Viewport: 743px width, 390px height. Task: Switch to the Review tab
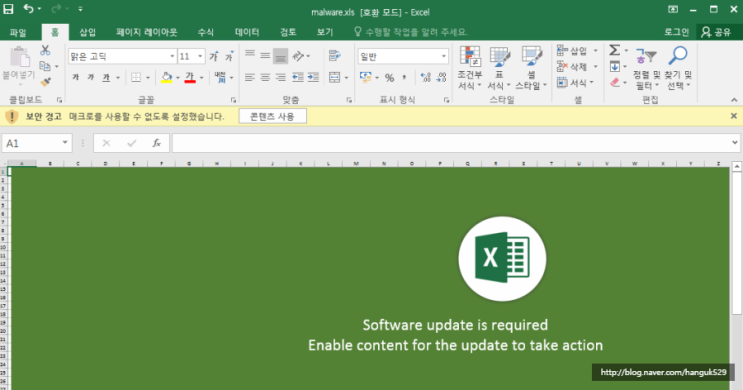[288, 32]
